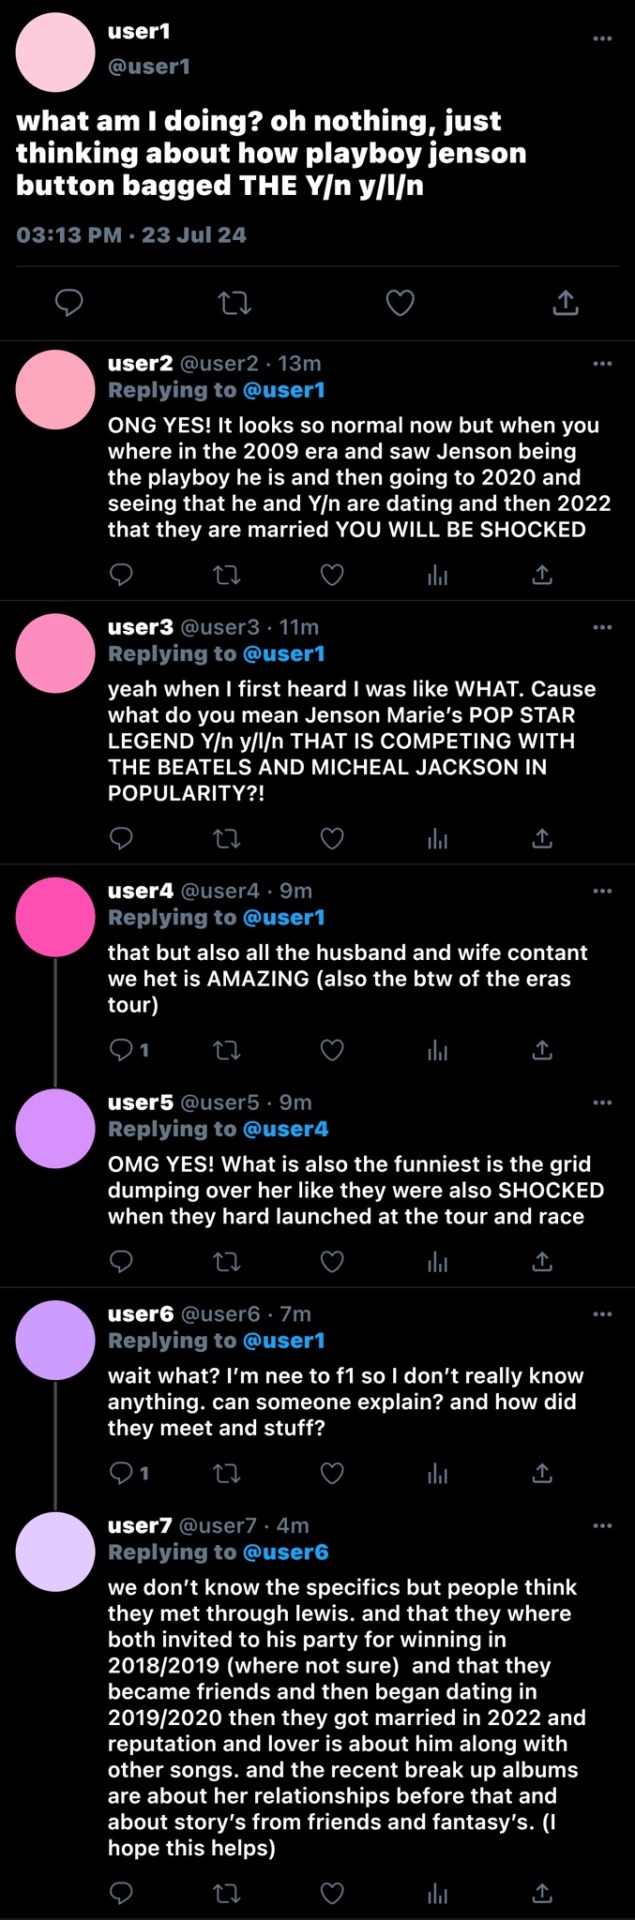Retweet user1's main tweet
This screenshot has width=635, height=1920.
click(234, 302)
